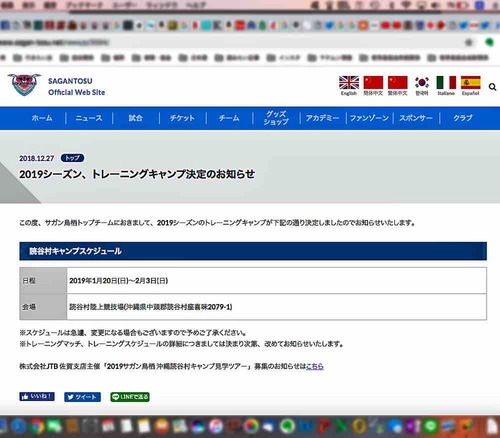Open the チケット navigation item
The height and width of the screenshot is (438, 500).
click(x=182, y=118)
